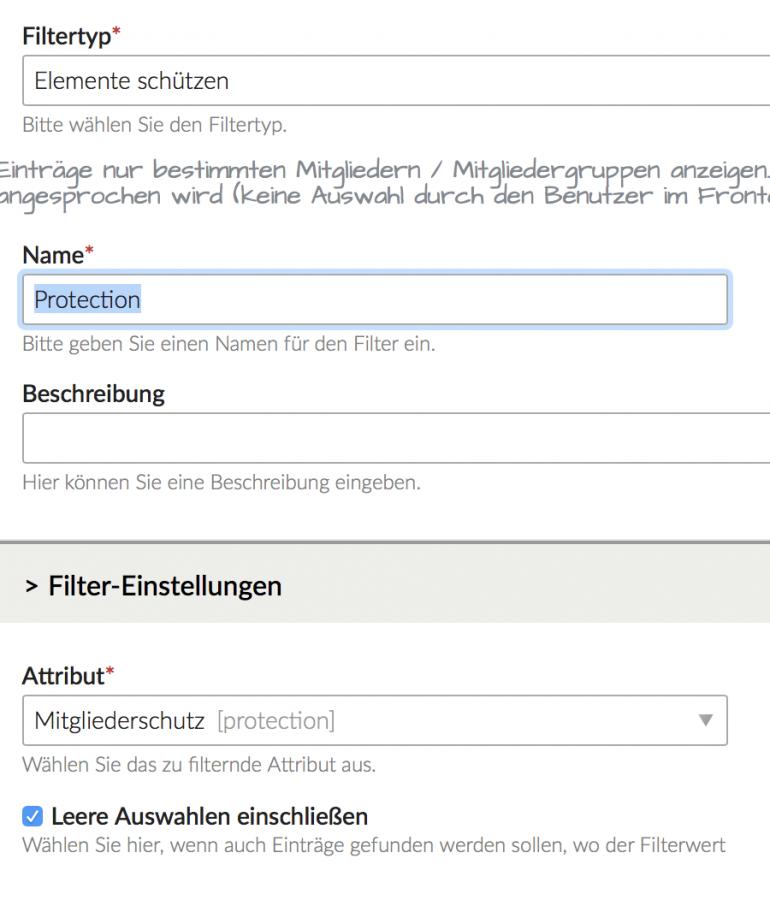Click hint Bitte geben Sie einen Namen

tap(229, 344)
